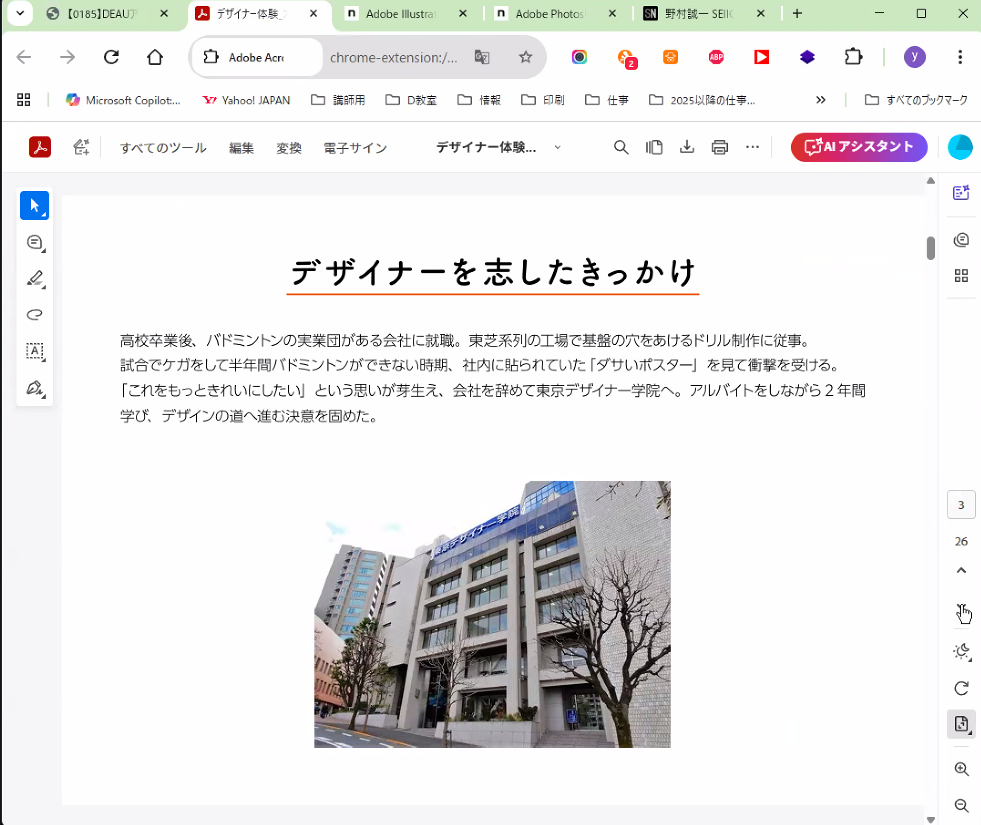The width and height of the screenshot is (981, 825).
Task: Click the page number 3 field
Action: pos(961,505)
